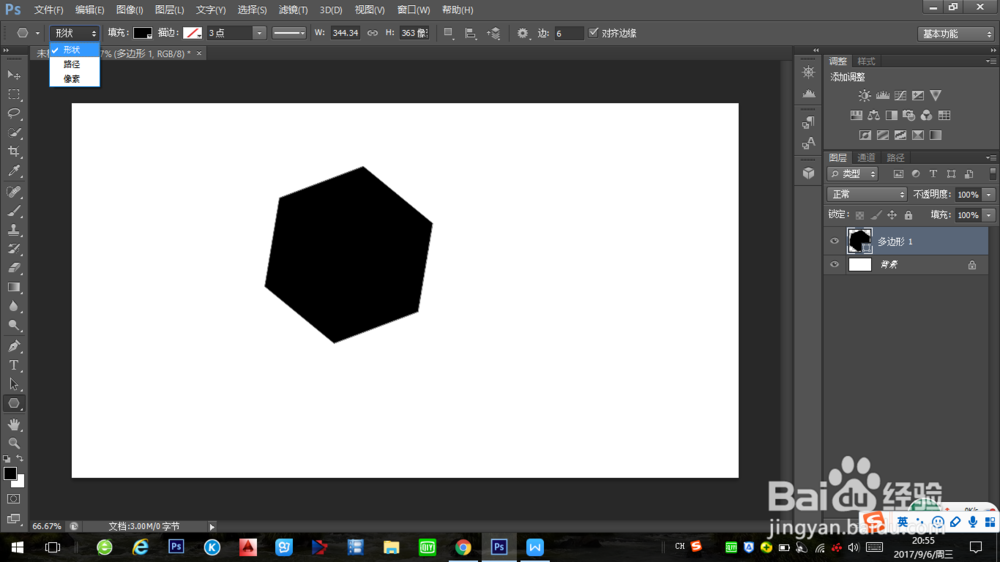
Task: Click the black fill color swatch
Action: 142,33
